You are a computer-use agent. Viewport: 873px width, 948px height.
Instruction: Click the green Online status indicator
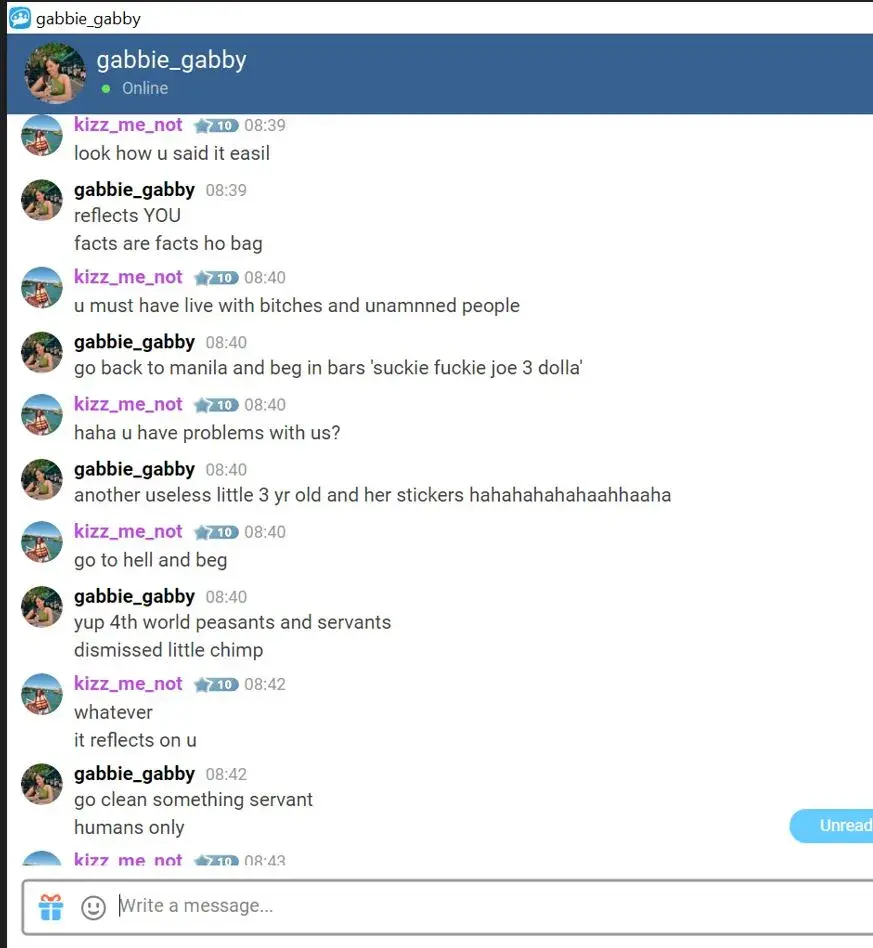(x=106, y=88)
